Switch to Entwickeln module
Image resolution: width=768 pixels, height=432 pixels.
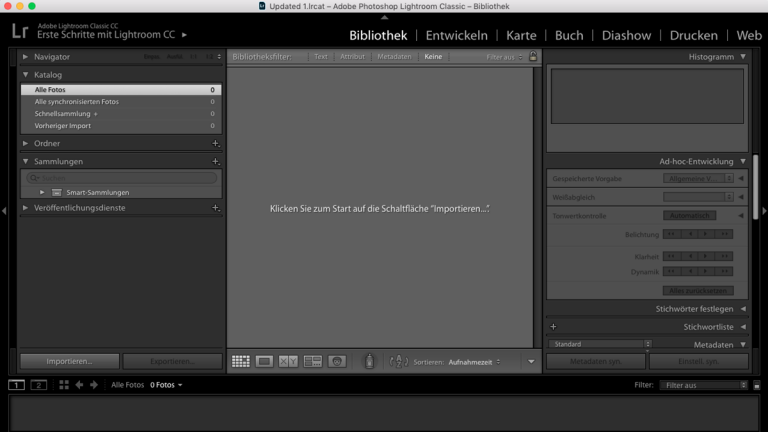[x=456, y=35]
